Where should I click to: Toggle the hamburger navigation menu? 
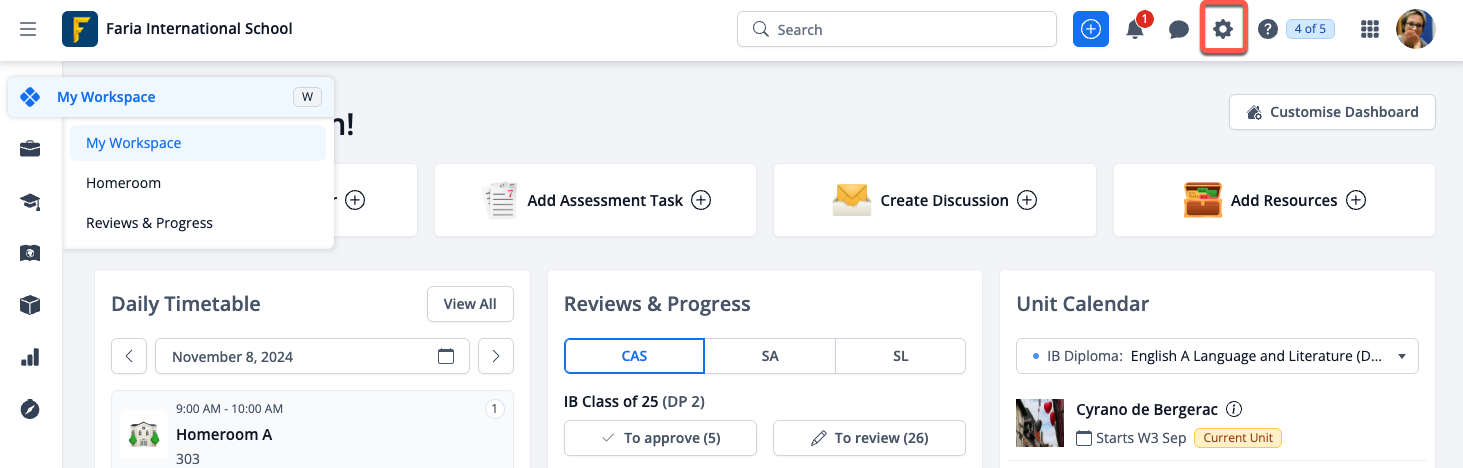pos(28,29)
